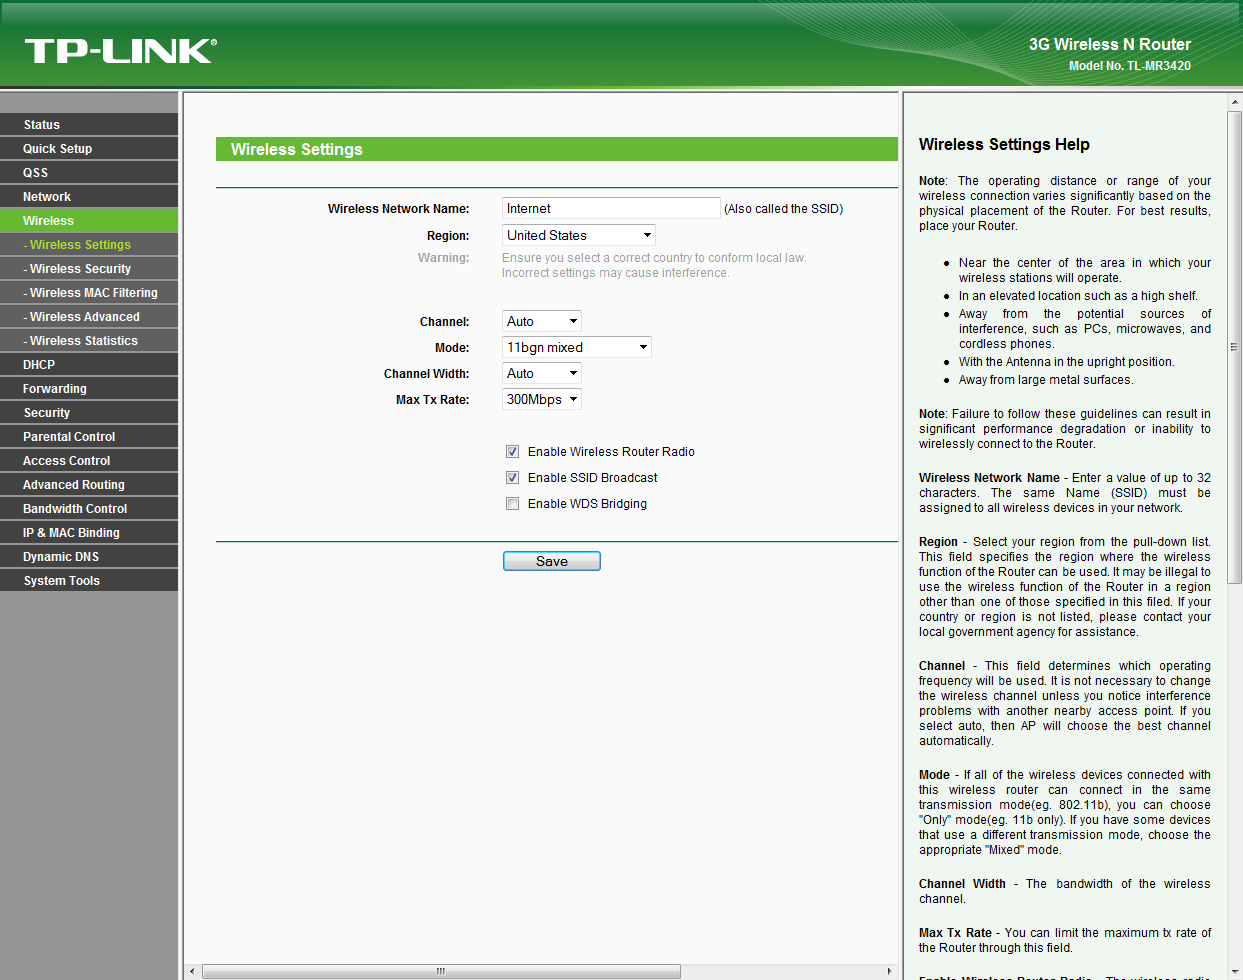View Wireless Statistics page
Viewport: 1243px width, 980px height.
(x=89, y=341)
